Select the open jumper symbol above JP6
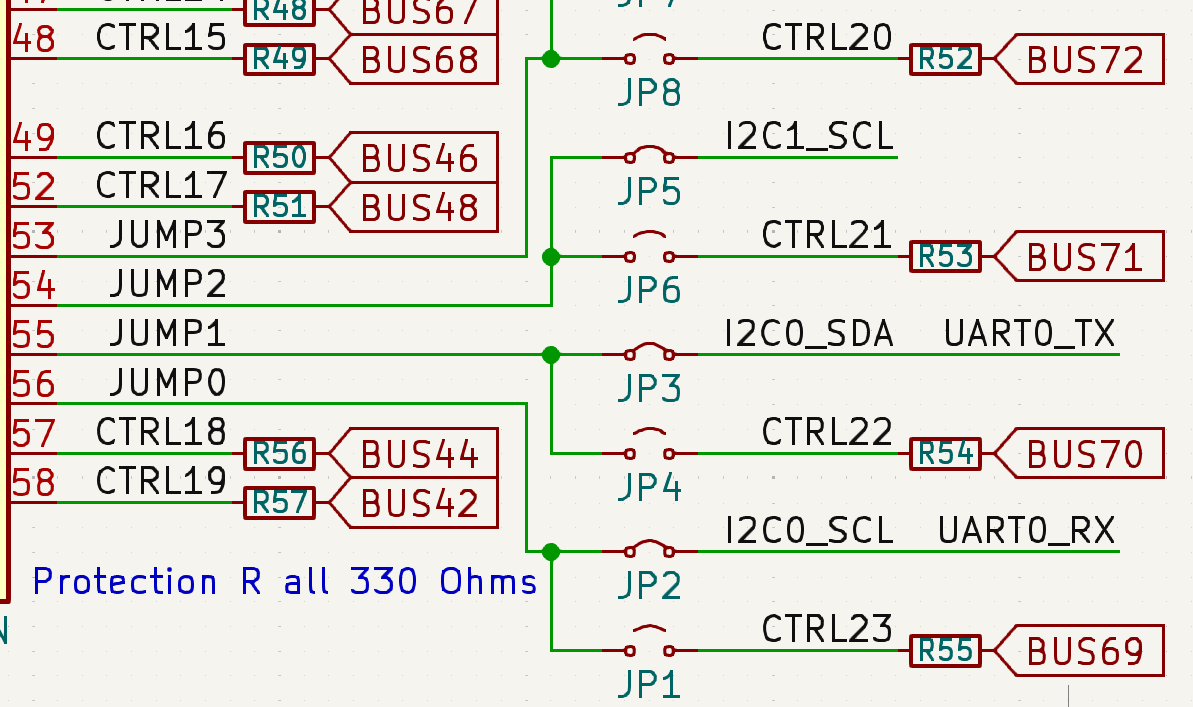This screenshot has height=707, width=1193. pos(650,252)
